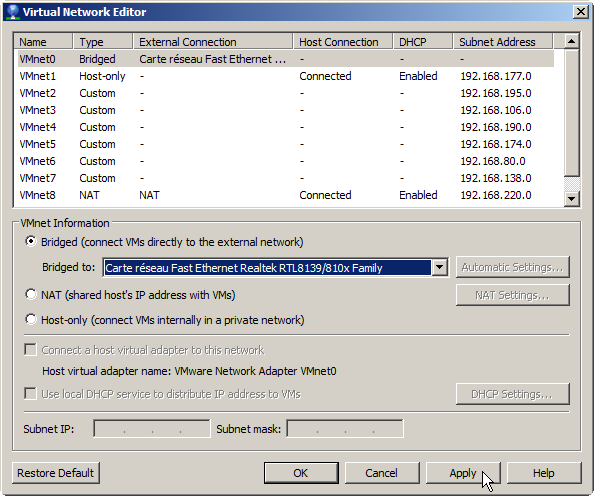Screen dimensions: 594x496
Task: Open Help for the network editor
Action: (544, 473)
